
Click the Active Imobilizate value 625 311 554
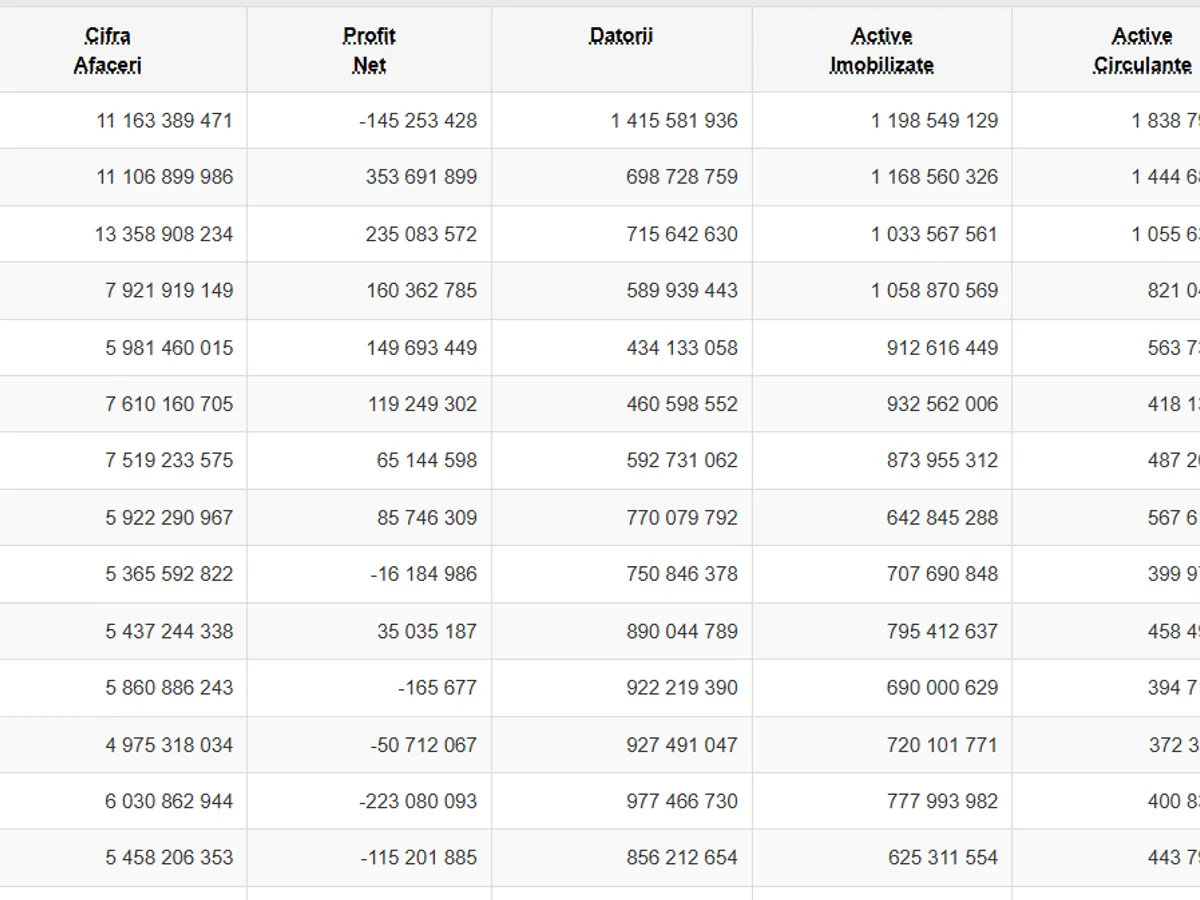click(942, 858)
